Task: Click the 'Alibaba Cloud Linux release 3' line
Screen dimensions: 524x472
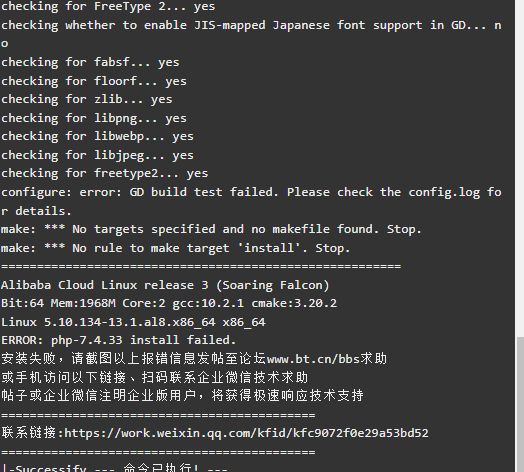Action: click(x=165, y=285)
